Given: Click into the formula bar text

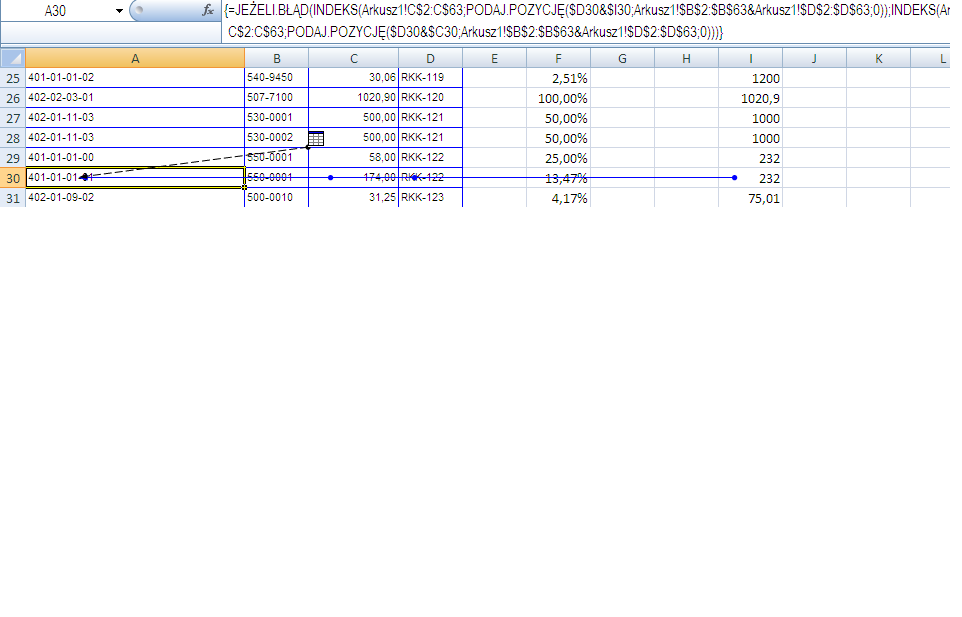Looking at the screenshot, I should tap(586, 21).
